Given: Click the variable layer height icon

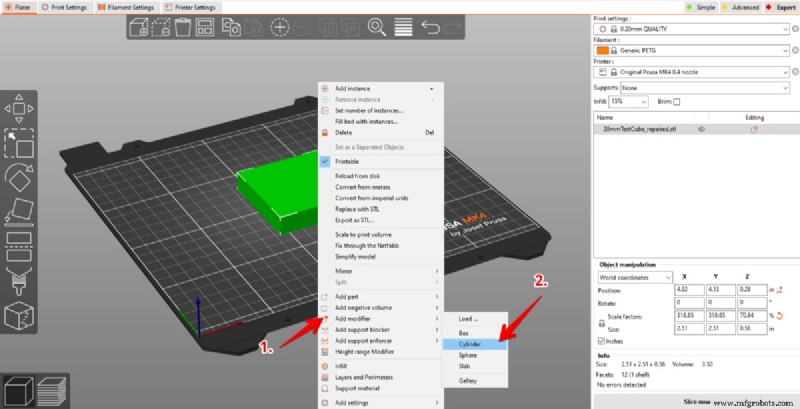Looking at the screenshot, I should (x=403, y=27).
